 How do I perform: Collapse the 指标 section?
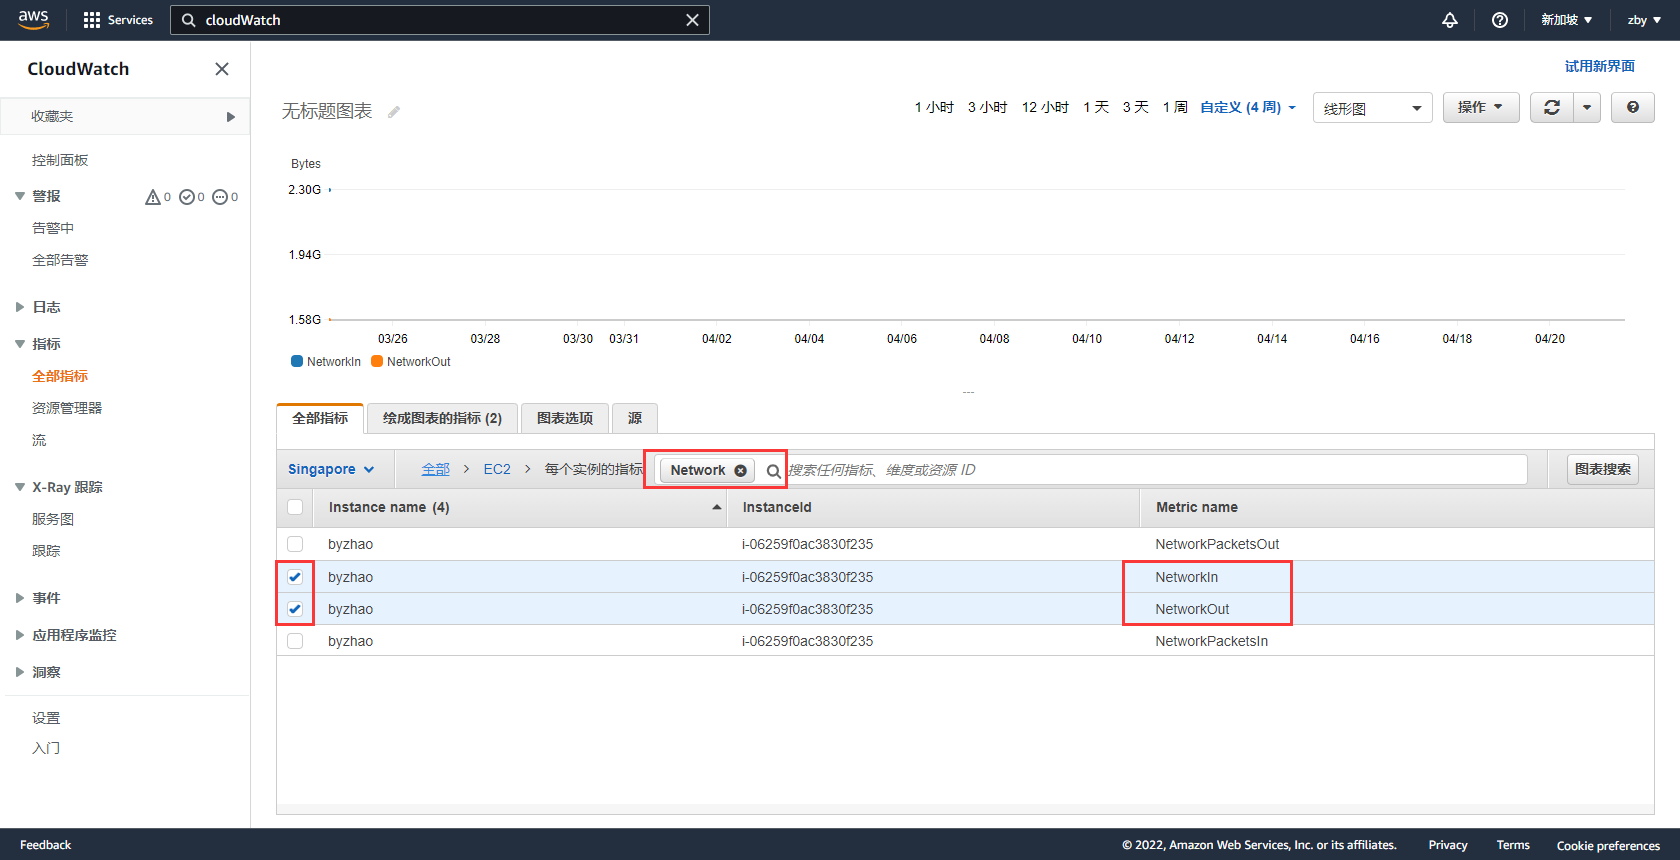coord(20,344)
